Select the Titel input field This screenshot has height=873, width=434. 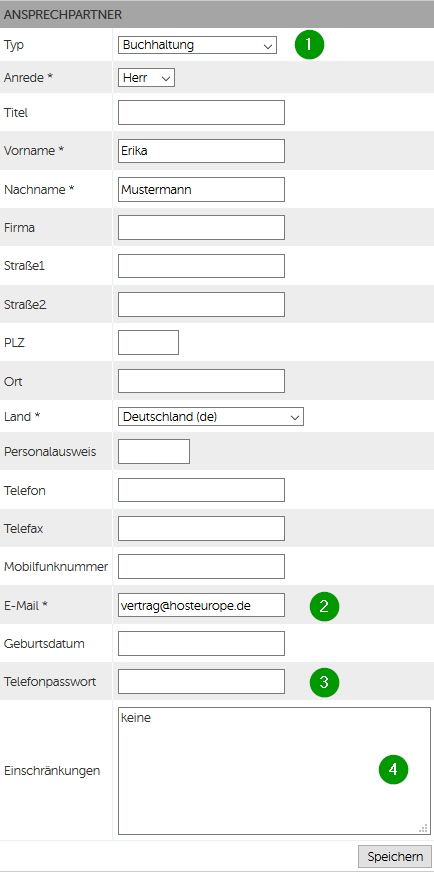201,112
